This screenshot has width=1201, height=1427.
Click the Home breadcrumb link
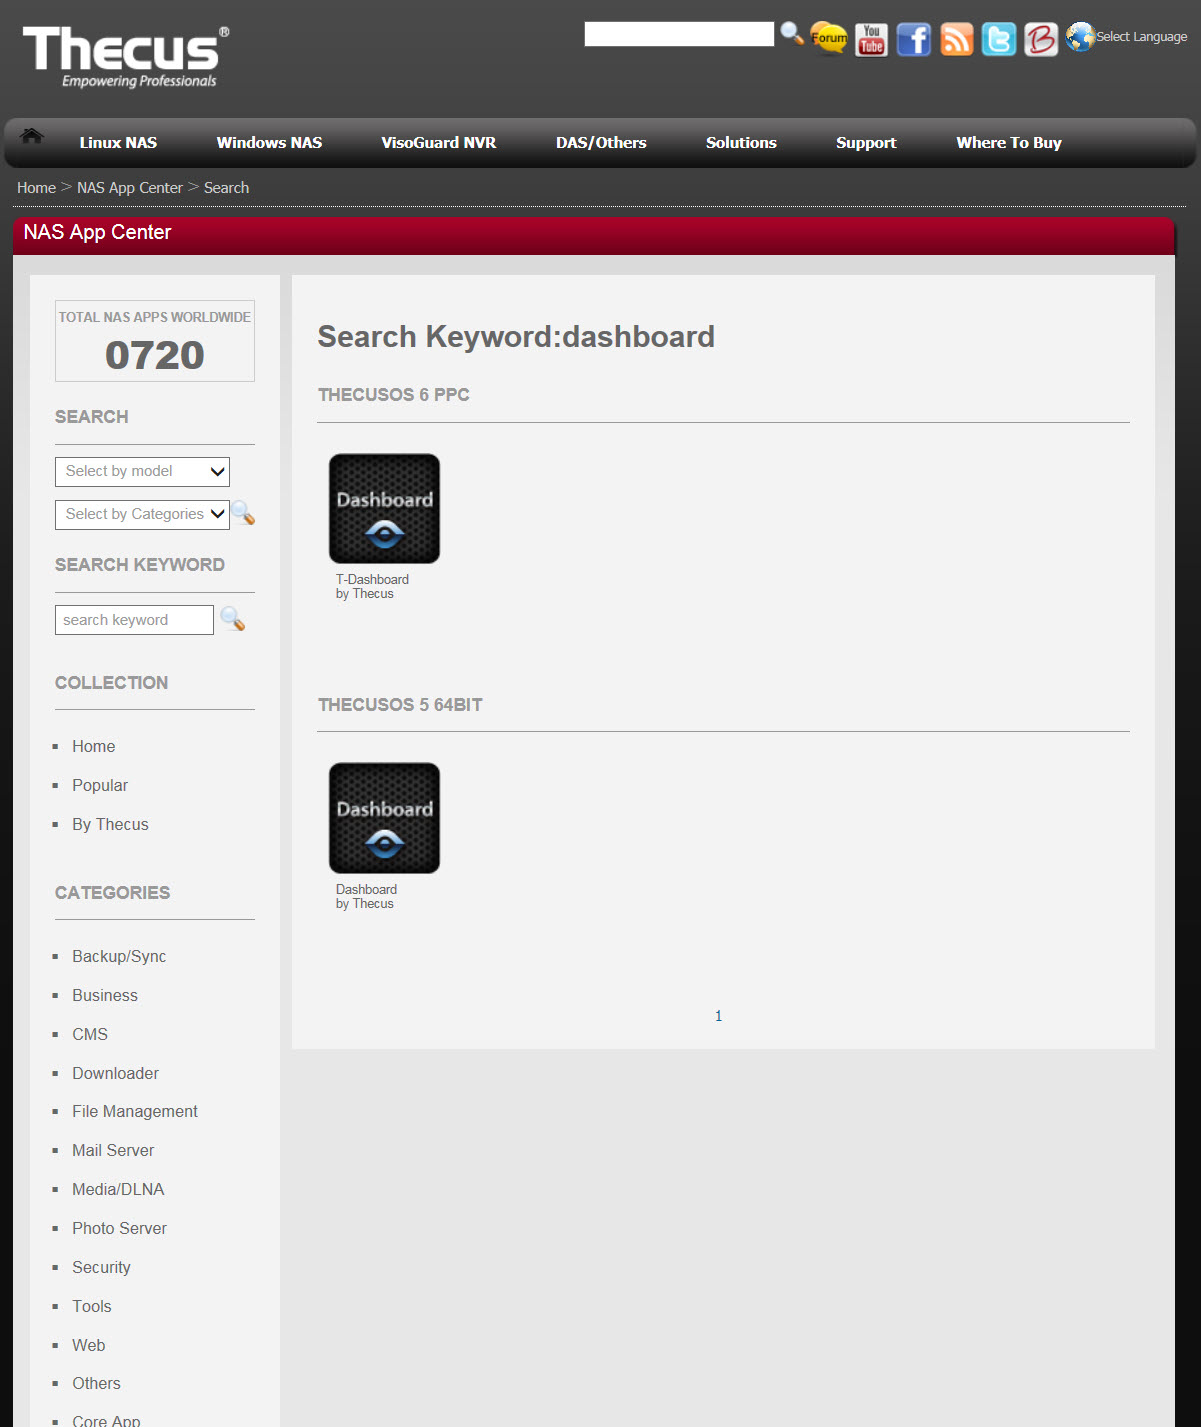[36, 188]
